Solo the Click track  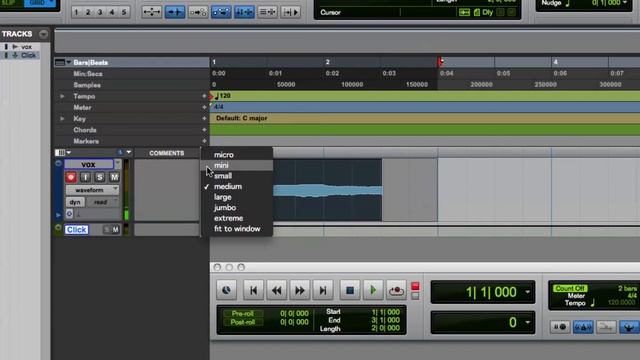tap(107, 230)
